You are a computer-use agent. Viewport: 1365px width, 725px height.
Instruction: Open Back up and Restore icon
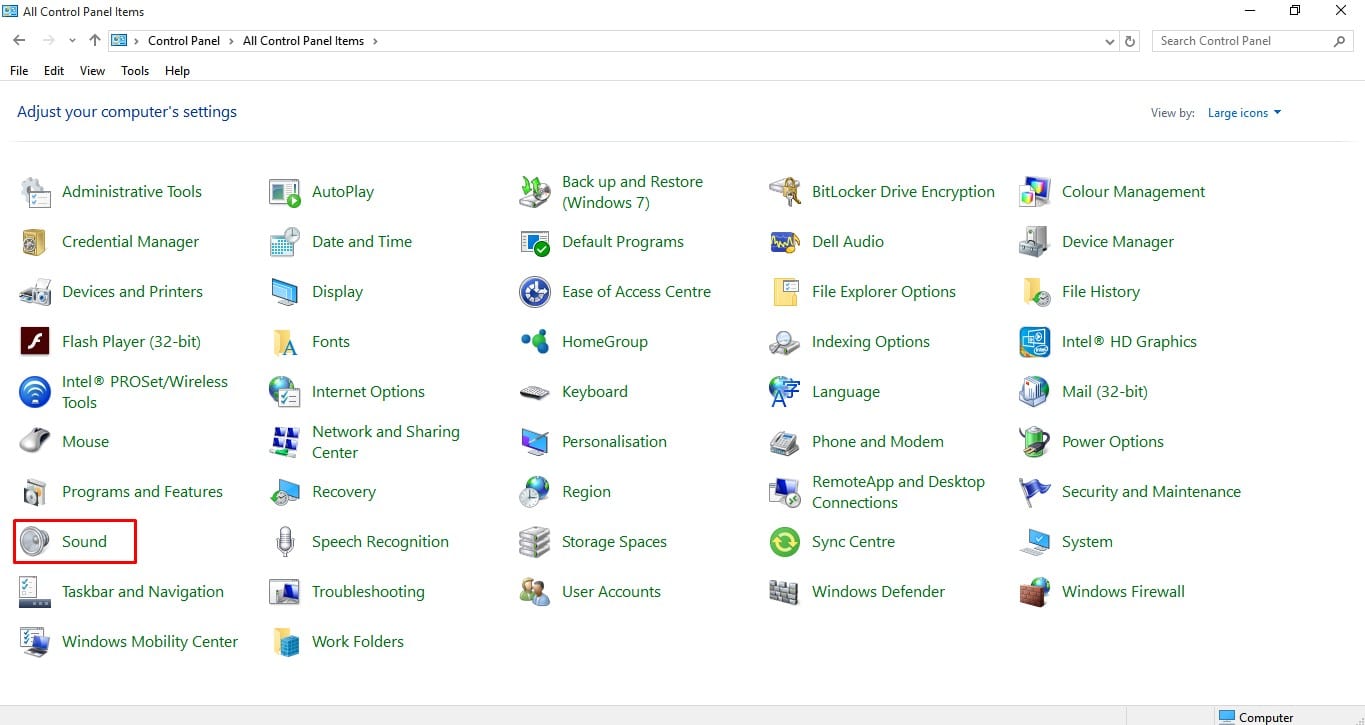coord(535,192)
